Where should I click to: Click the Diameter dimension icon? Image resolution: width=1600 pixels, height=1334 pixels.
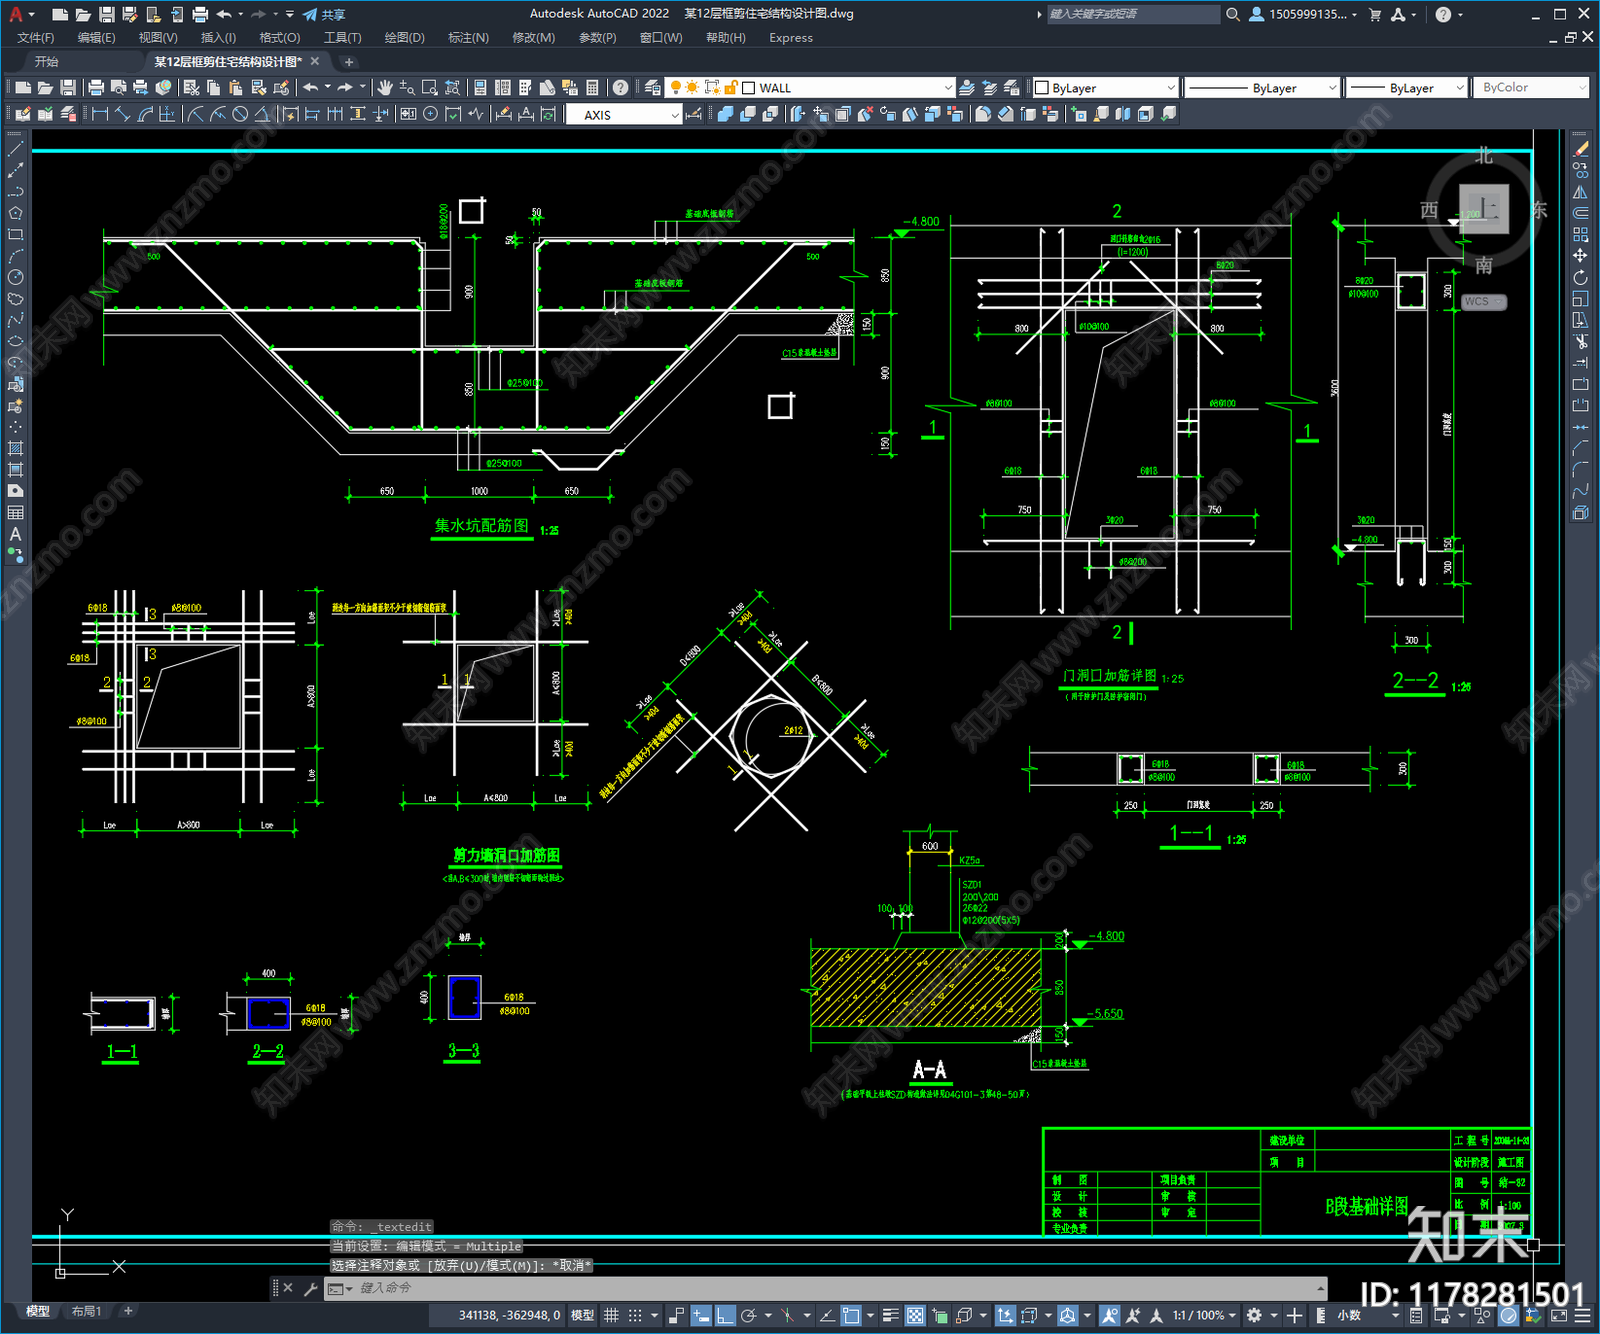point(240,114)
